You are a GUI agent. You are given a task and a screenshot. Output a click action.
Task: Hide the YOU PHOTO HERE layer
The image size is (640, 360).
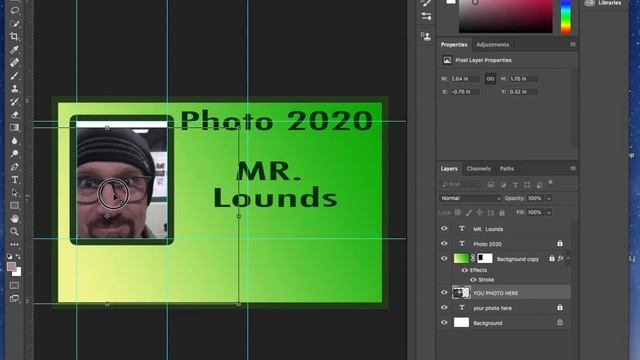coord(444,292)
